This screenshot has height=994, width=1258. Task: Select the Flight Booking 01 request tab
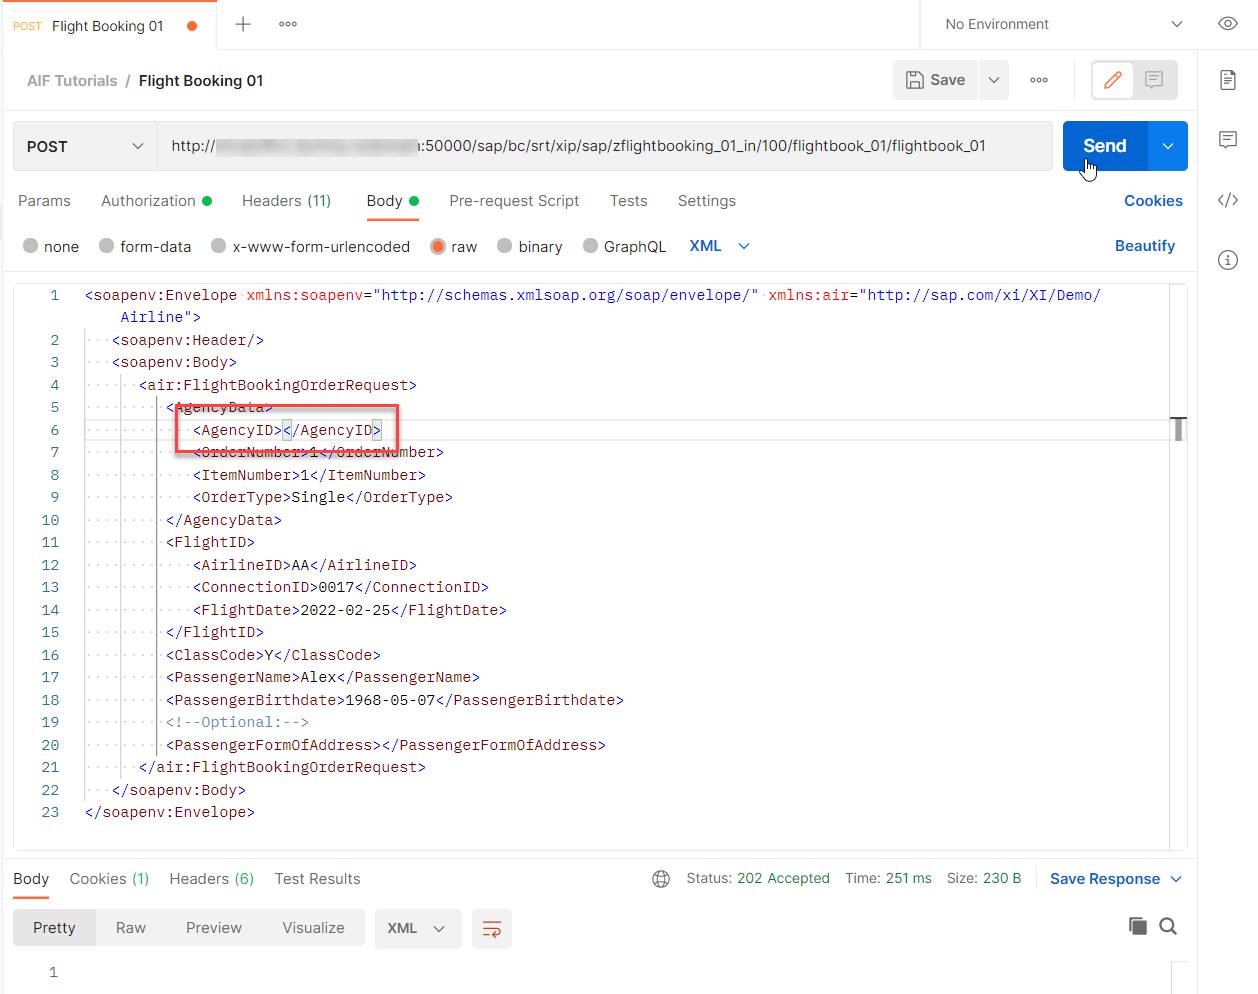(107, 26)
